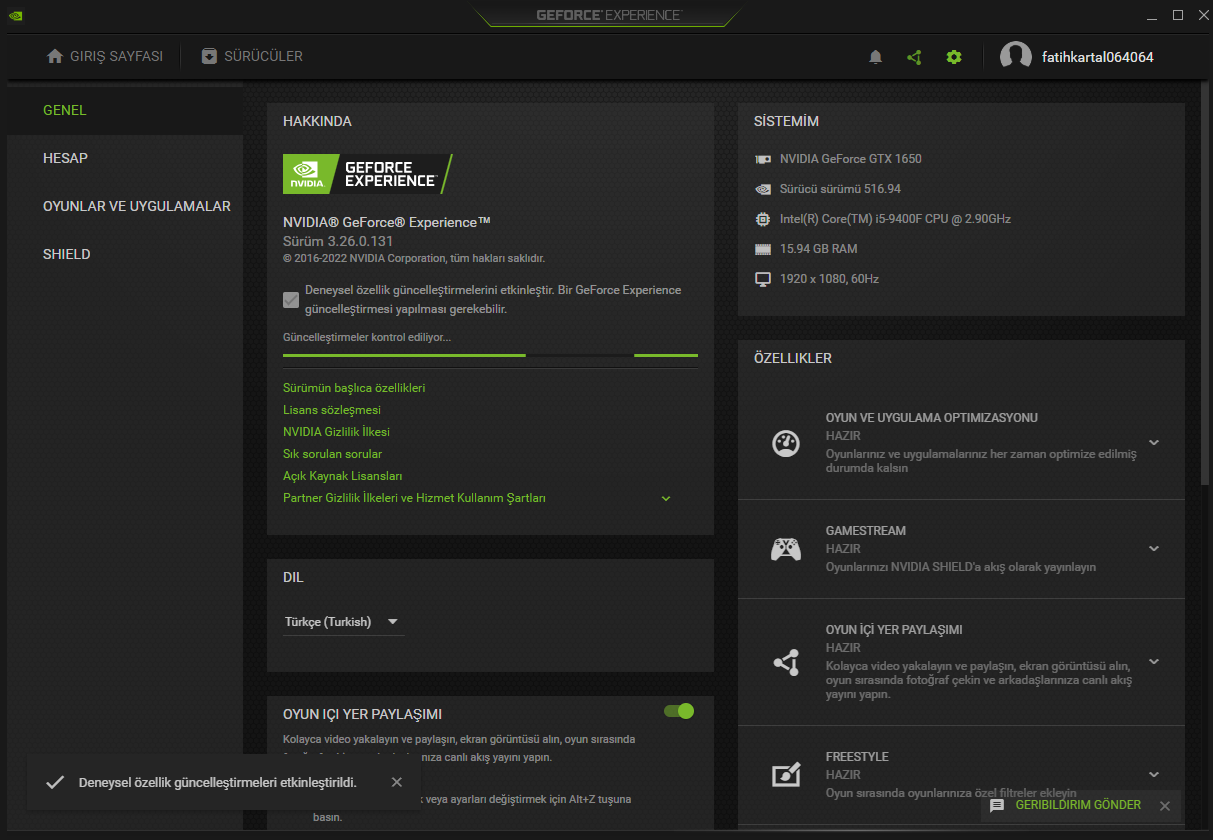
Task: Click username fatihkartal064064
Action: click(1097, 57)
